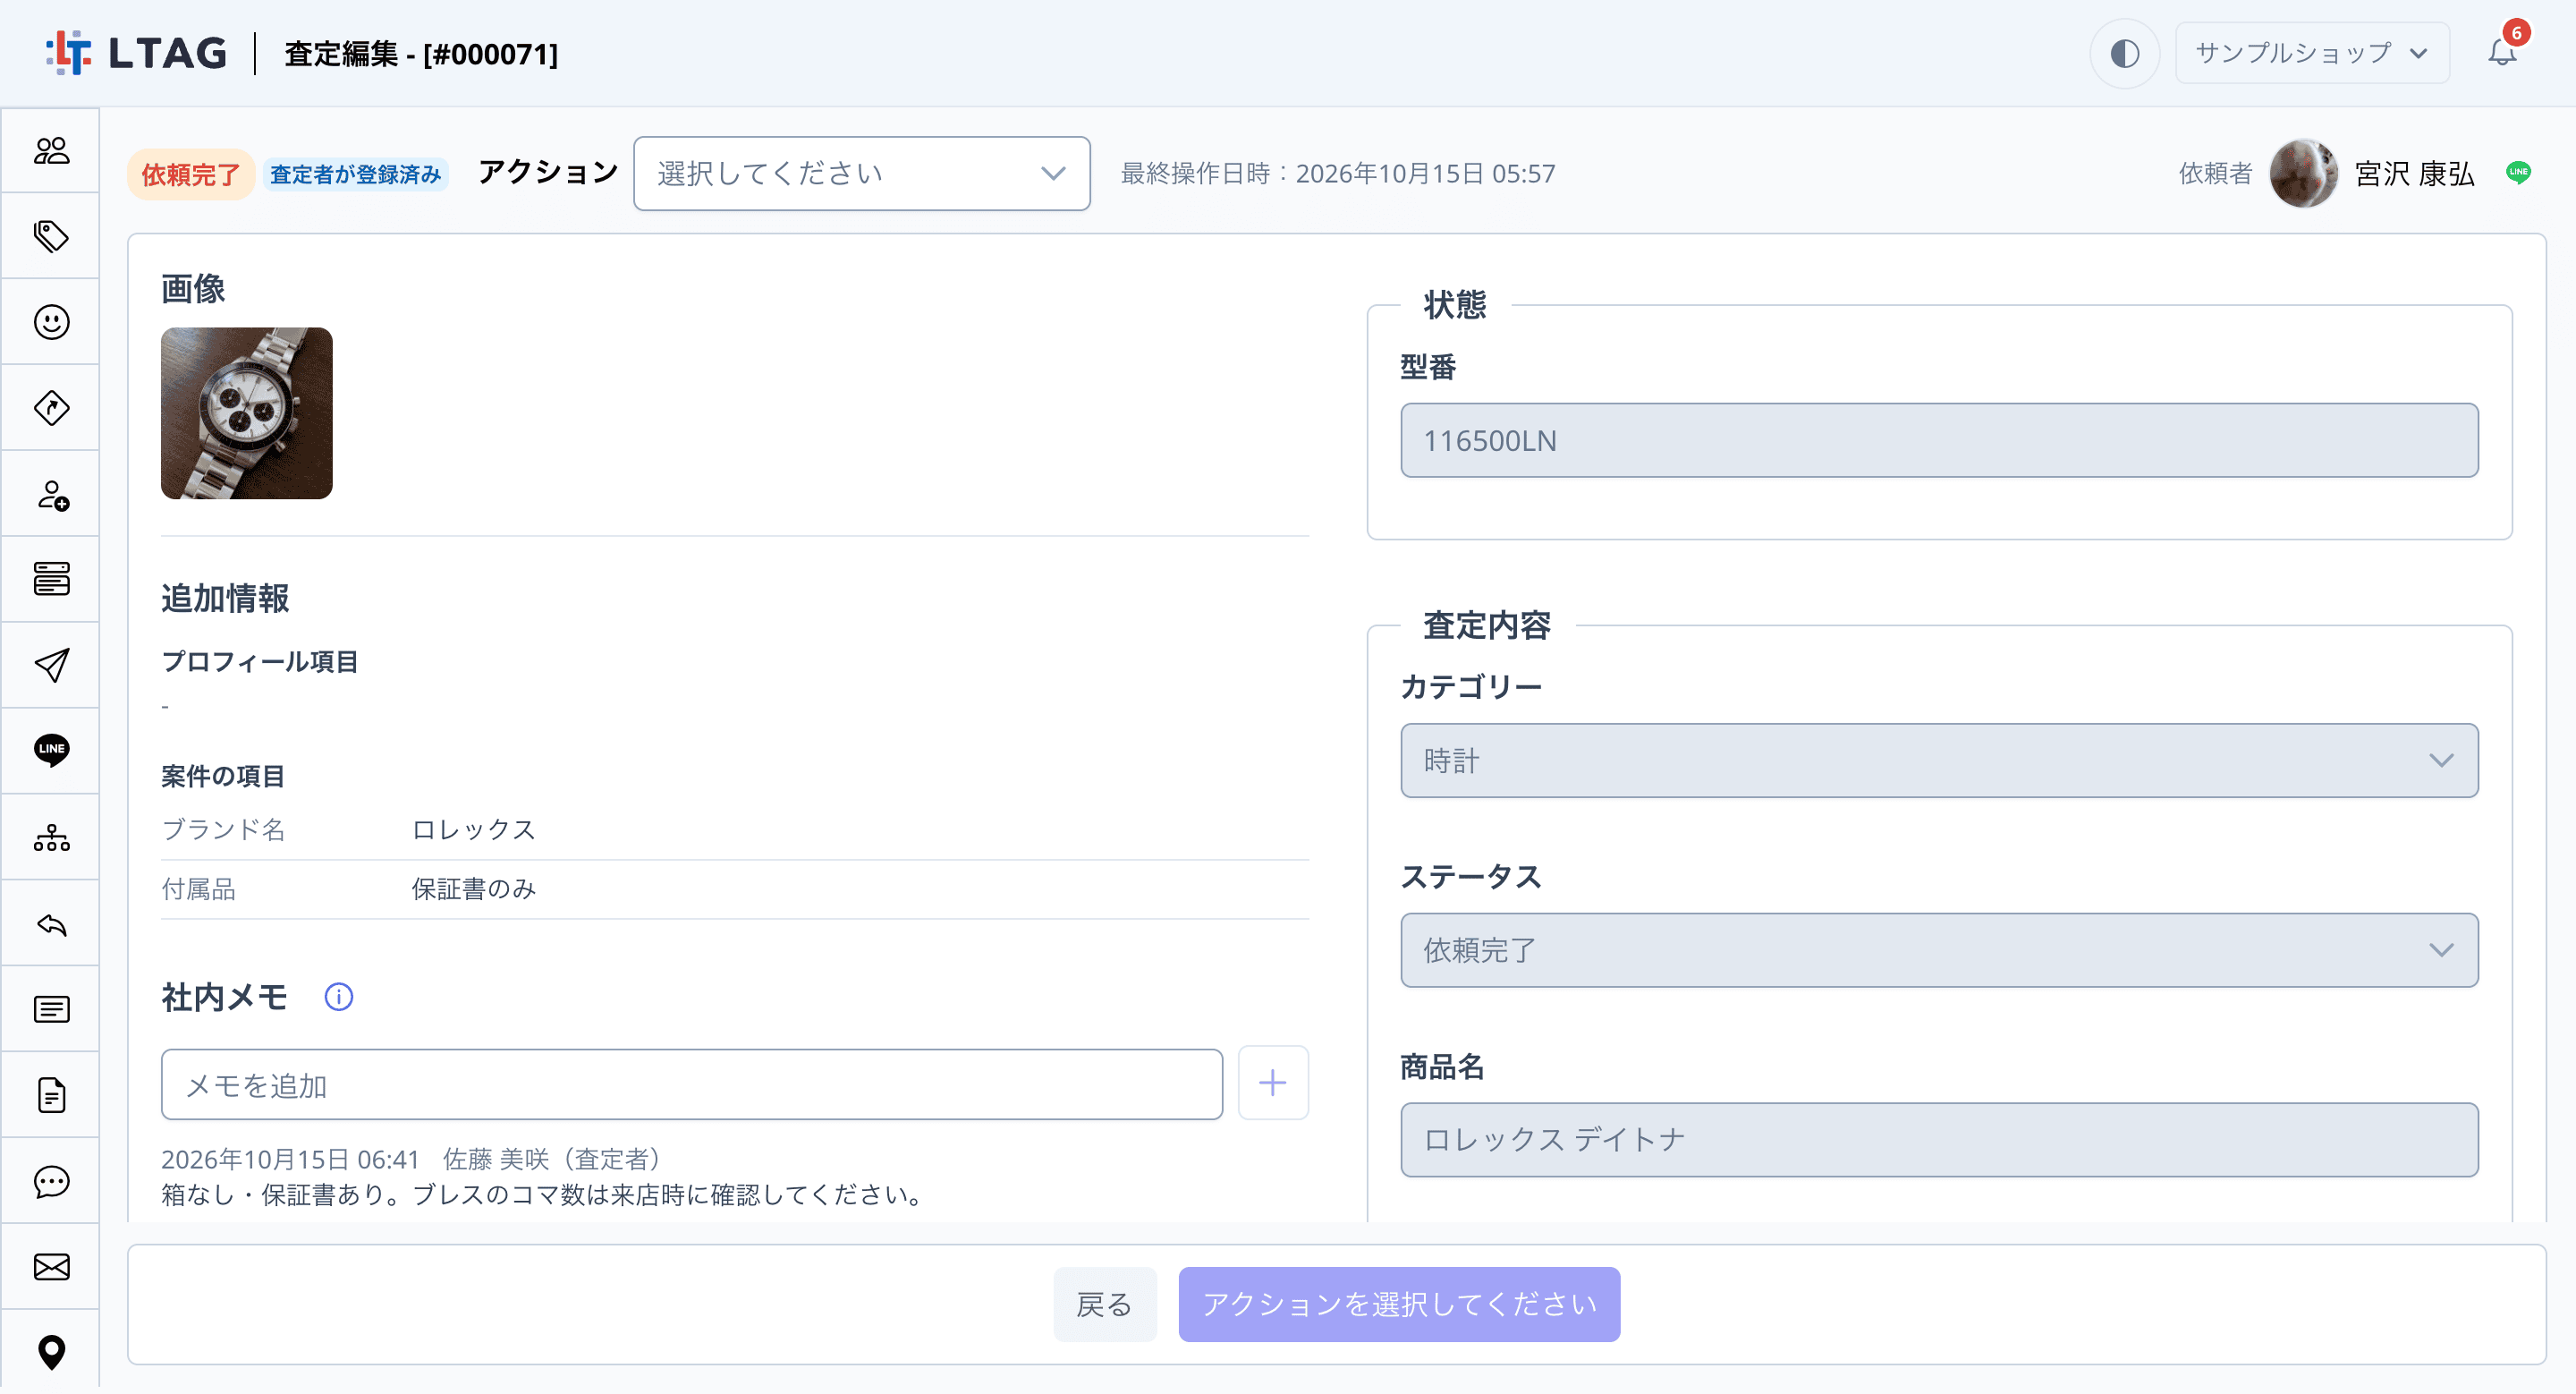Click the 依頼完了 status badge

(190, 175)
